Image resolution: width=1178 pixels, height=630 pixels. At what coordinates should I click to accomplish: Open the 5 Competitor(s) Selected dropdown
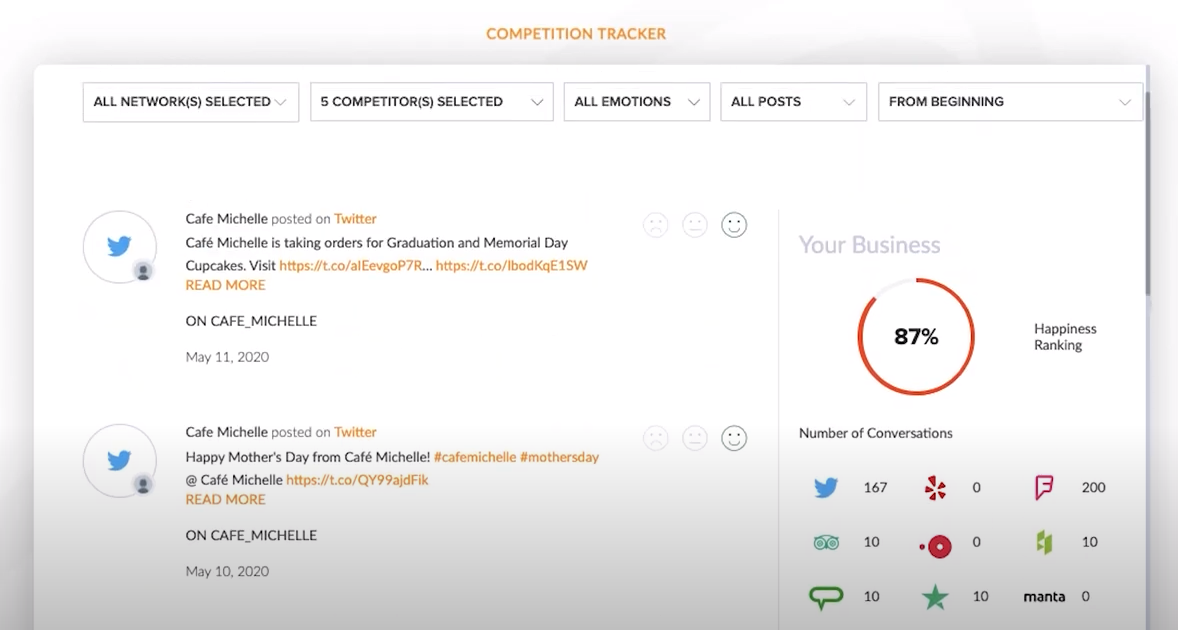[432, 101]
